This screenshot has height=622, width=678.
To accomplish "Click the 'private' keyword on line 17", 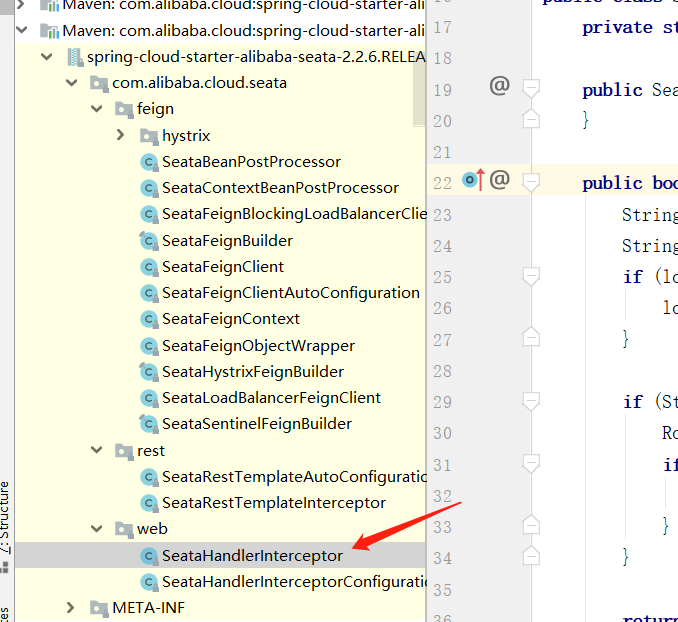I will pyautogui.click(x=617, y=28).
